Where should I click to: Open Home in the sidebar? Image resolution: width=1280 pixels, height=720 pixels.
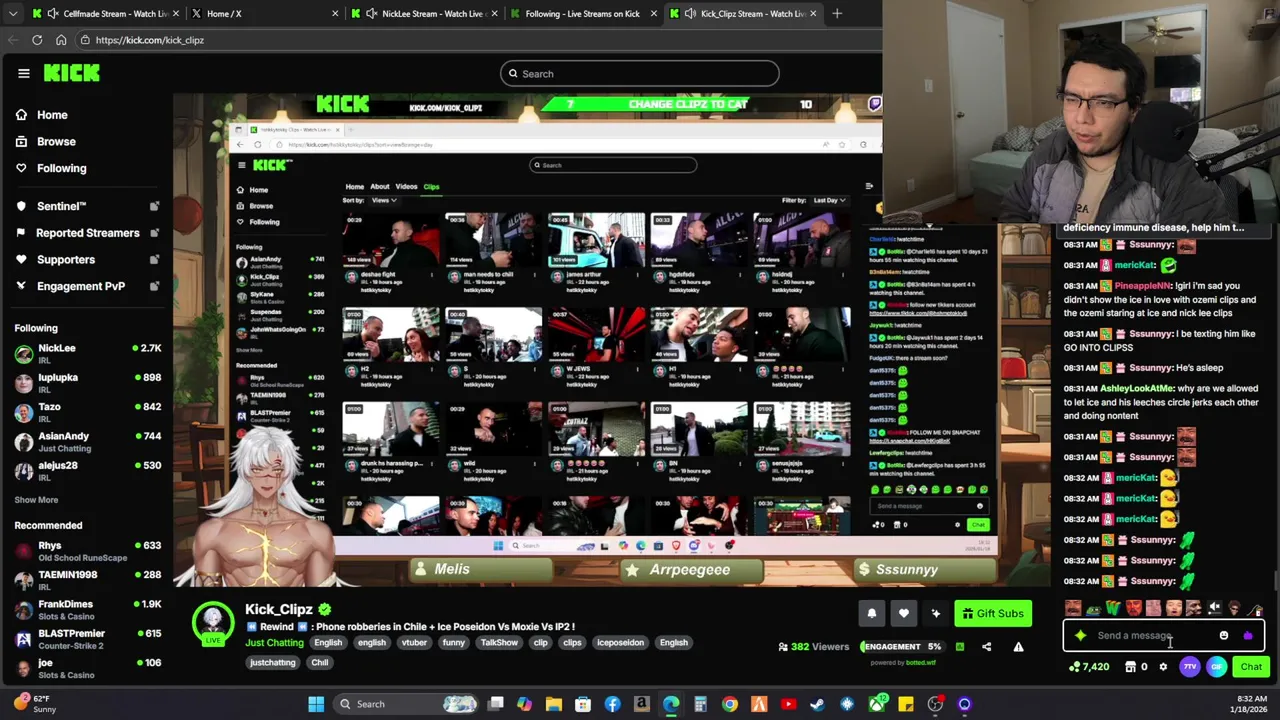click(52, 115)
